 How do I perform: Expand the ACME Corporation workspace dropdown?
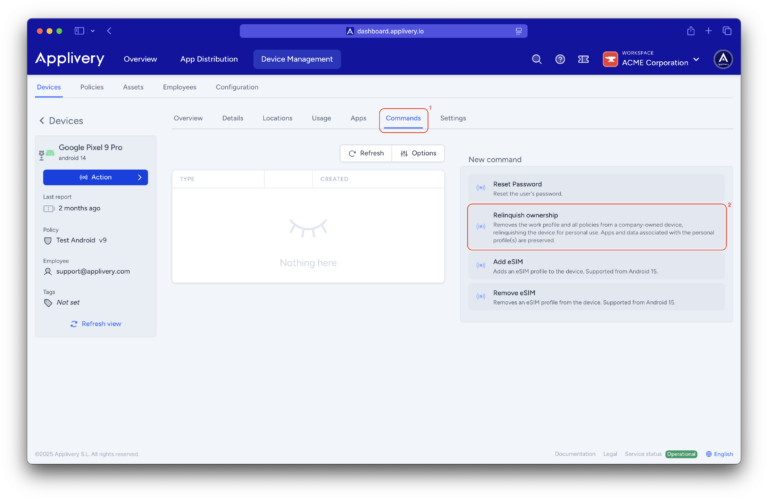(696, 59)
